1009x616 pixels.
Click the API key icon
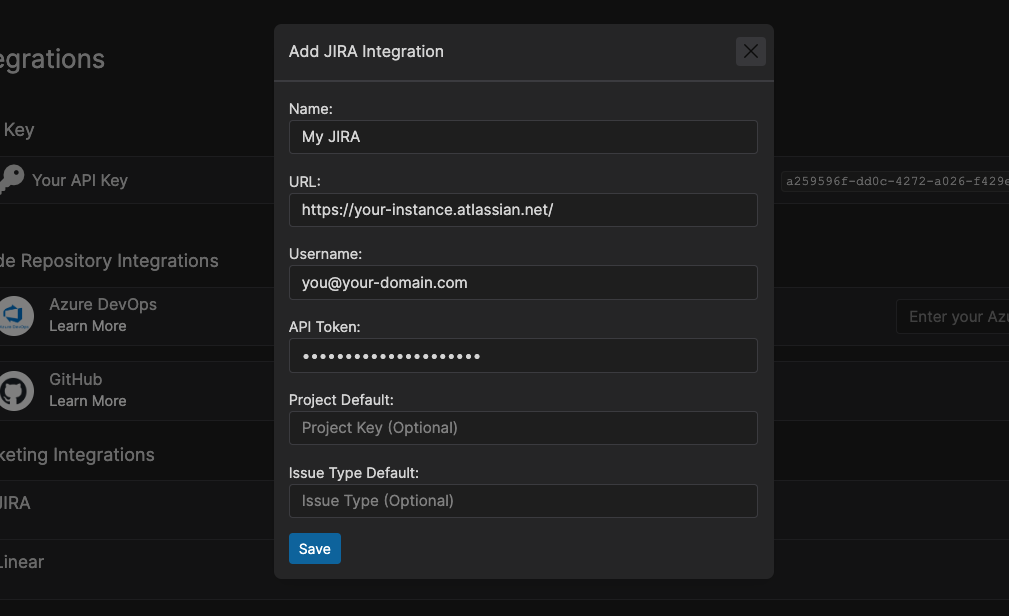pyautogui.click(x=11, y=179)
